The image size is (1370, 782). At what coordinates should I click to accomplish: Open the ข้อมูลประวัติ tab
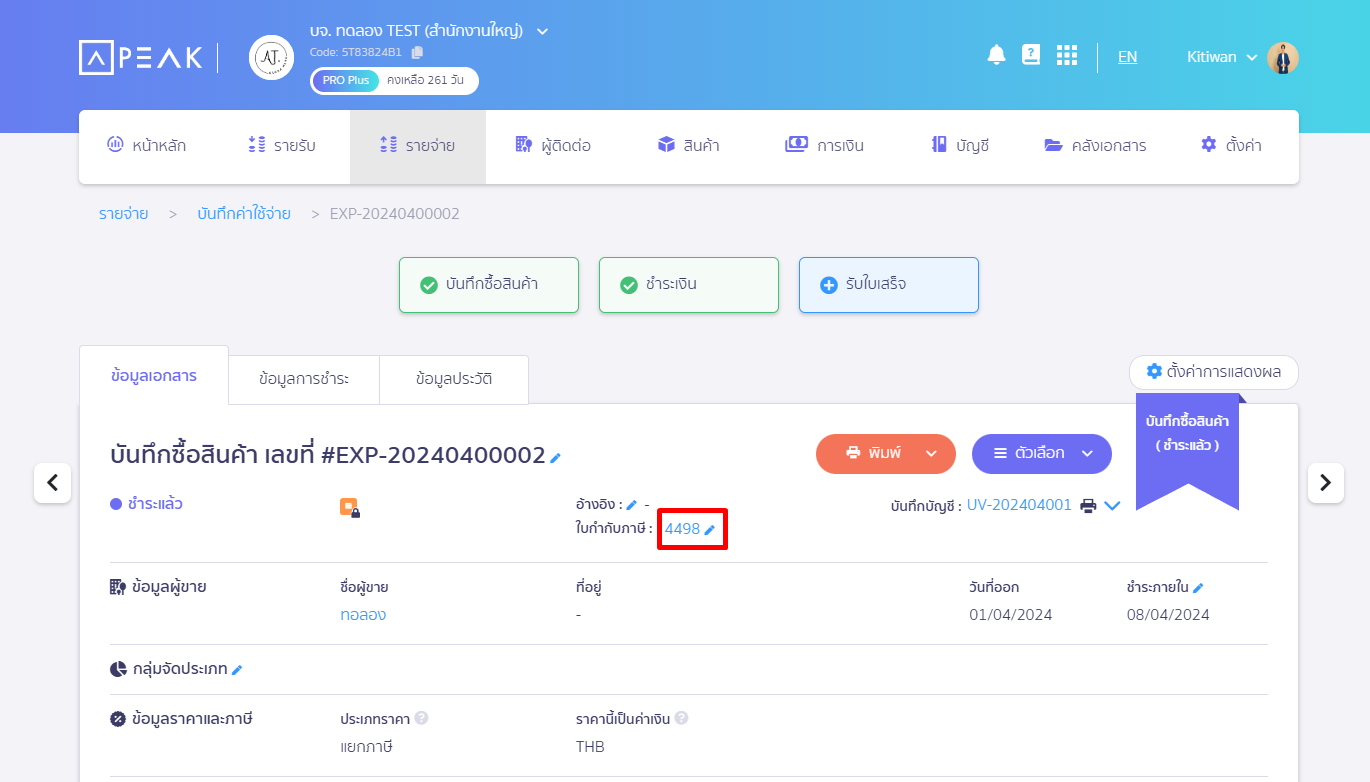454,380
